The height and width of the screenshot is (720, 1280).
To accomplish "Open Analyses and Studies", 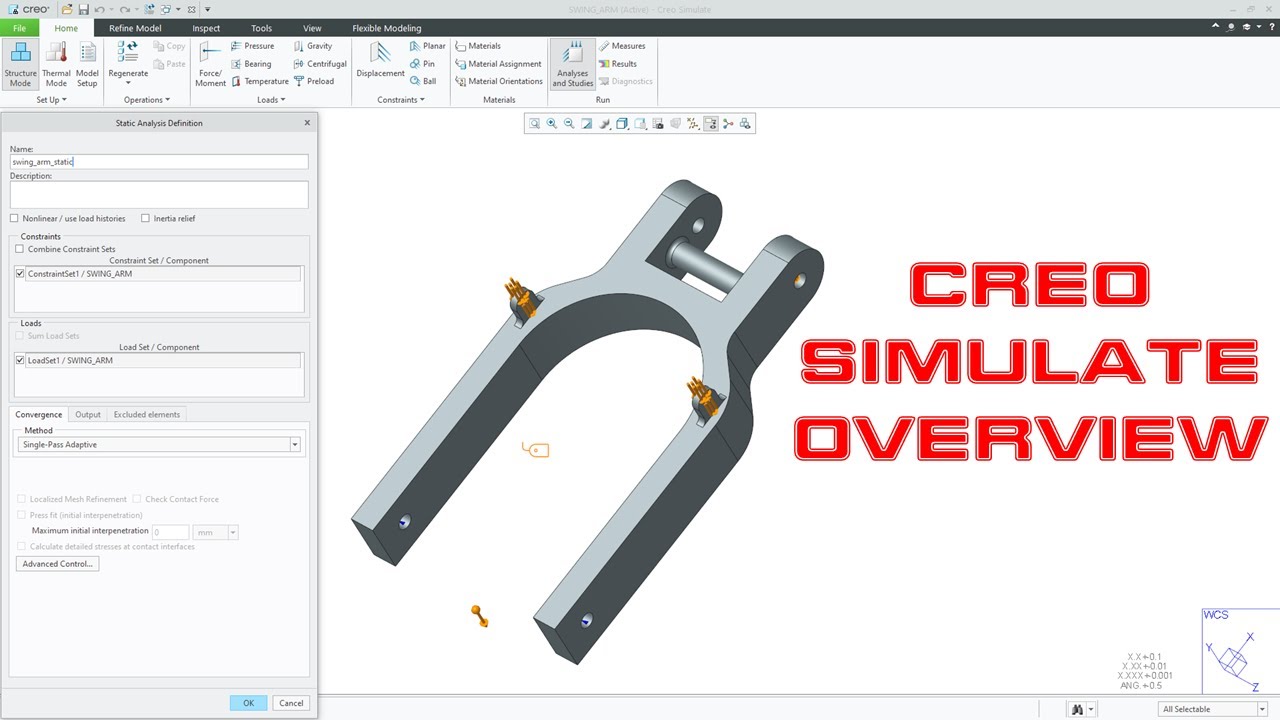I will 572,65.
